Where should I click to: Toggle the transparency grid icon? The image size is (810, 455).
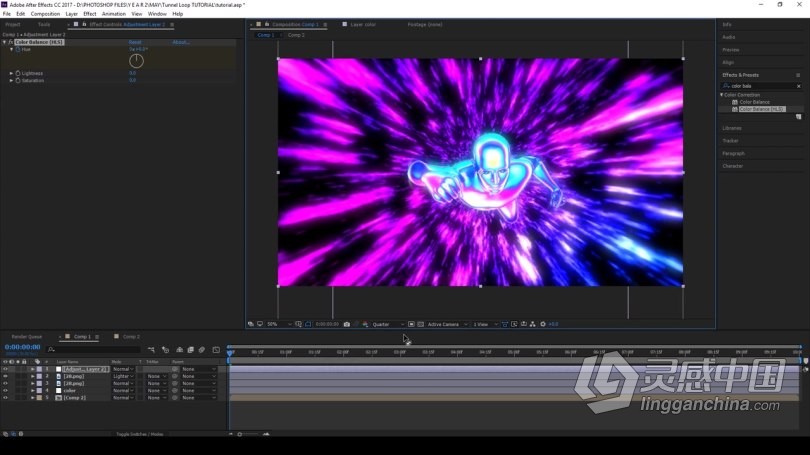(x=420, y=324)
